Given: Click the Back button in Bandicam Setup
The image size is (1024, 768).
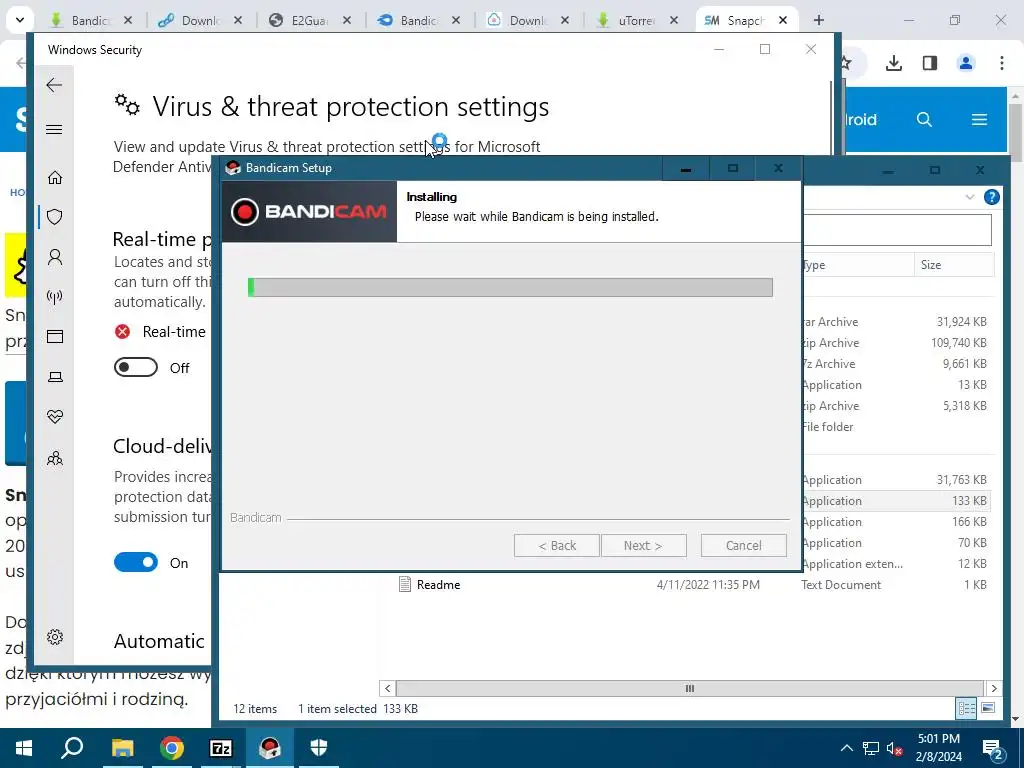Looking at the screenshot, I should click(556, 545).
